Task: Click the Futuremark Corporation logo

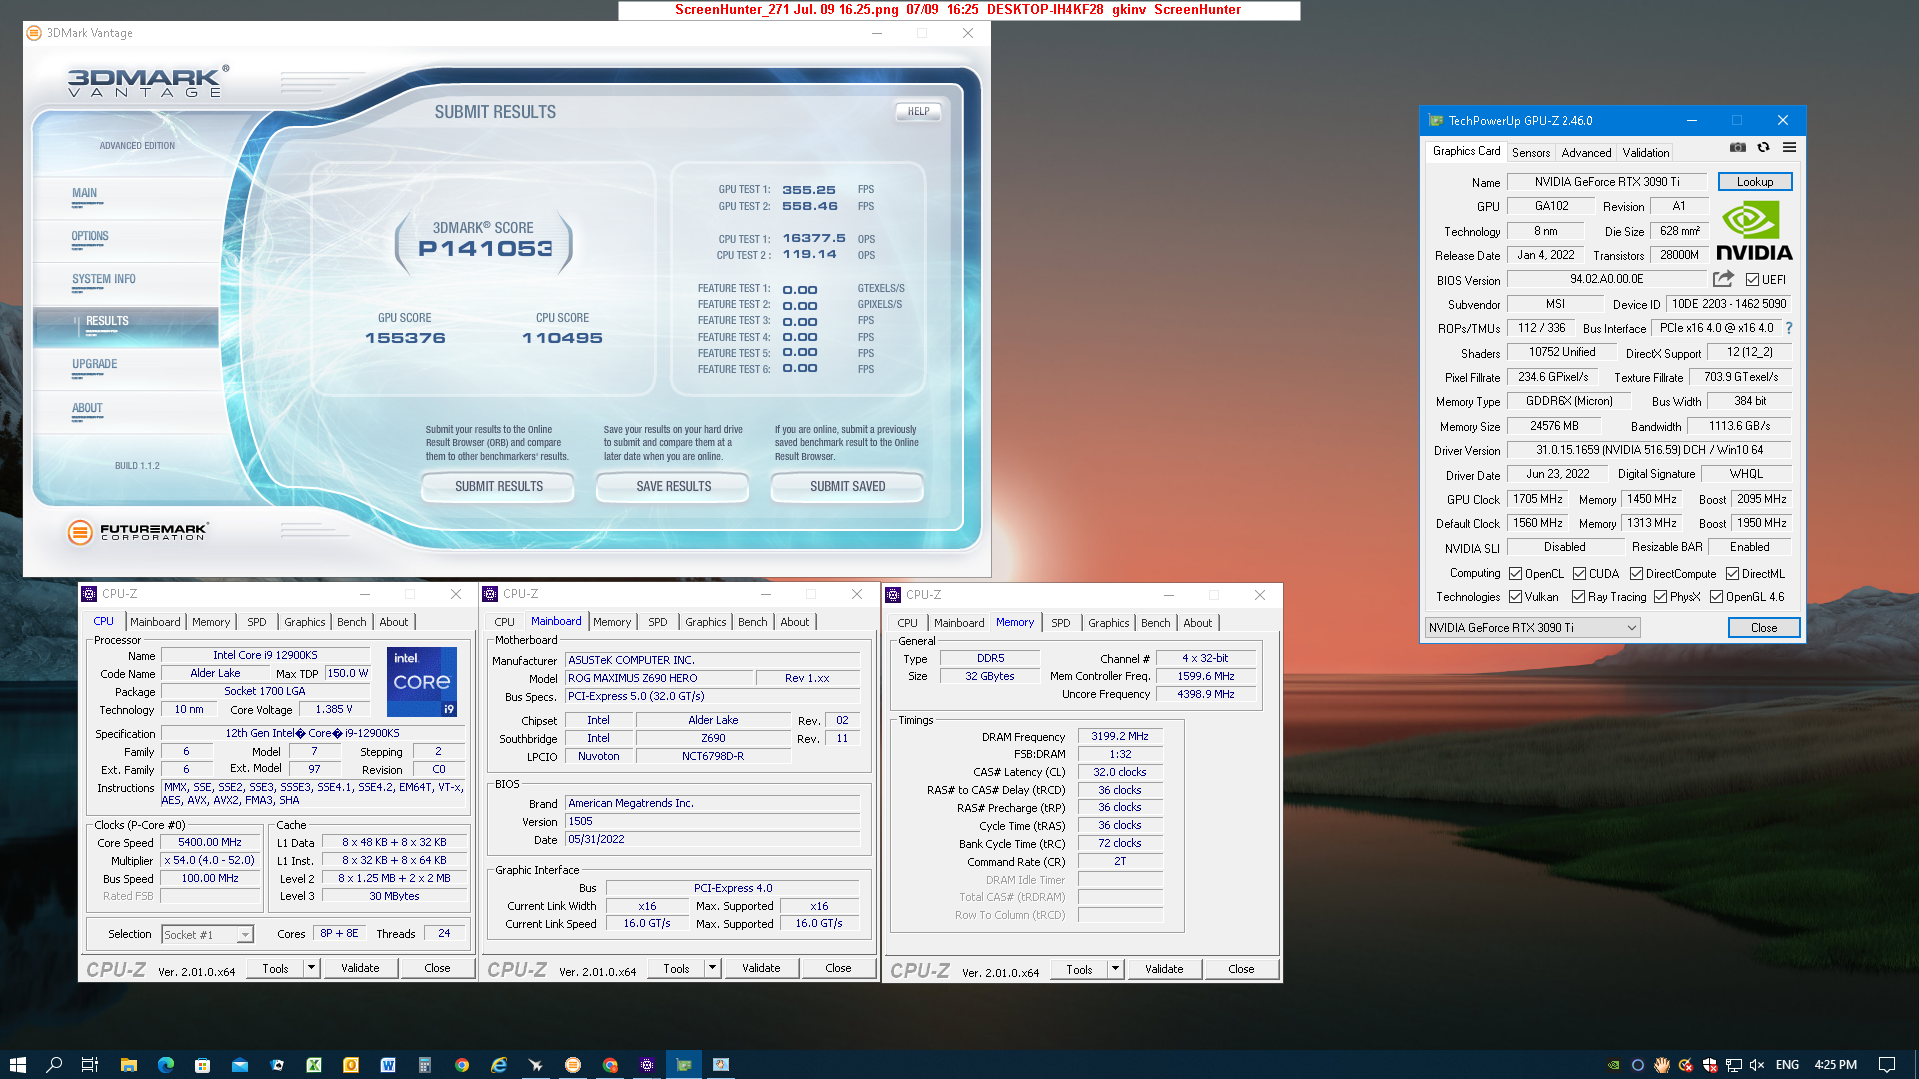Action: coord(138,532)
